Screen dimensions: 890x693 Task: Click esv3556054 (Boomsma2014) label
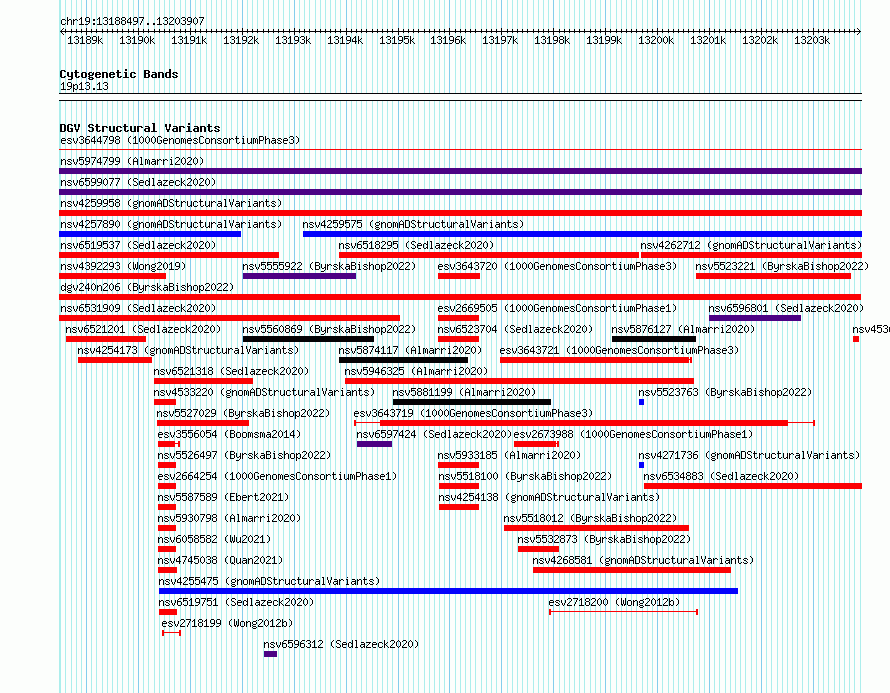229,434
